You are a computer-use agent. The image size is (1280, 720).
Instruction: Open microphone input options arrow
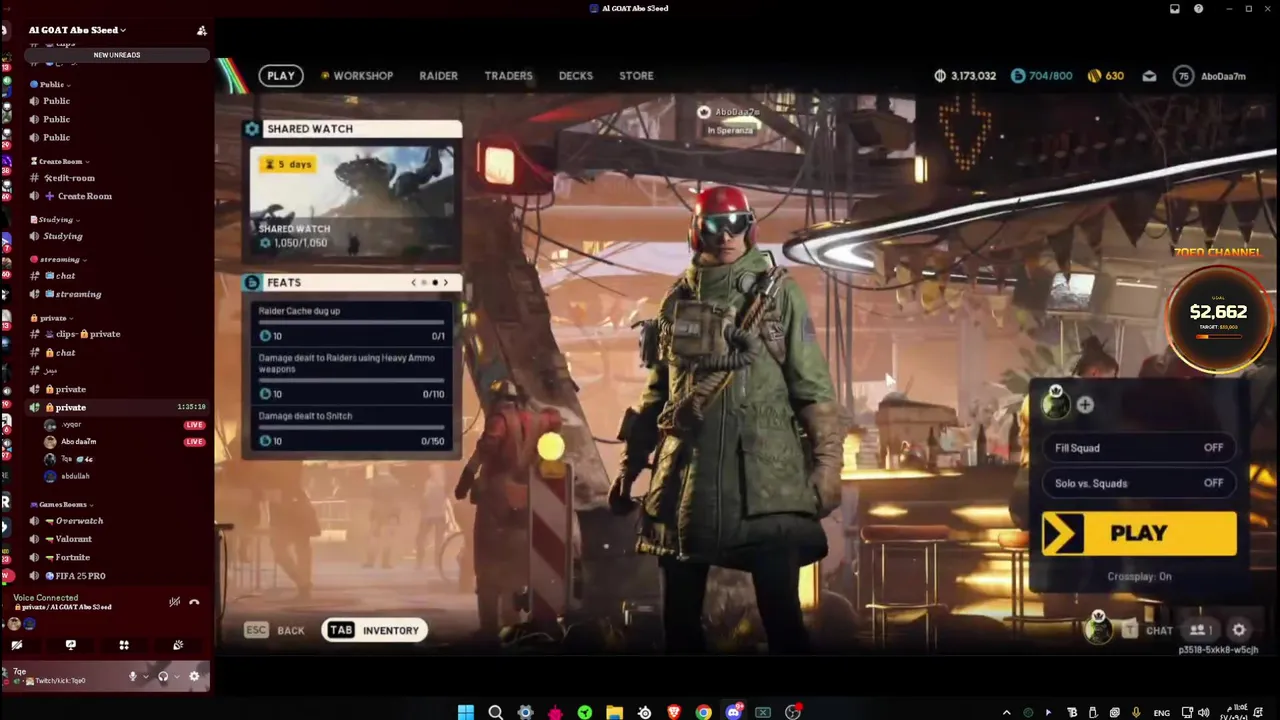click(145, 677)
